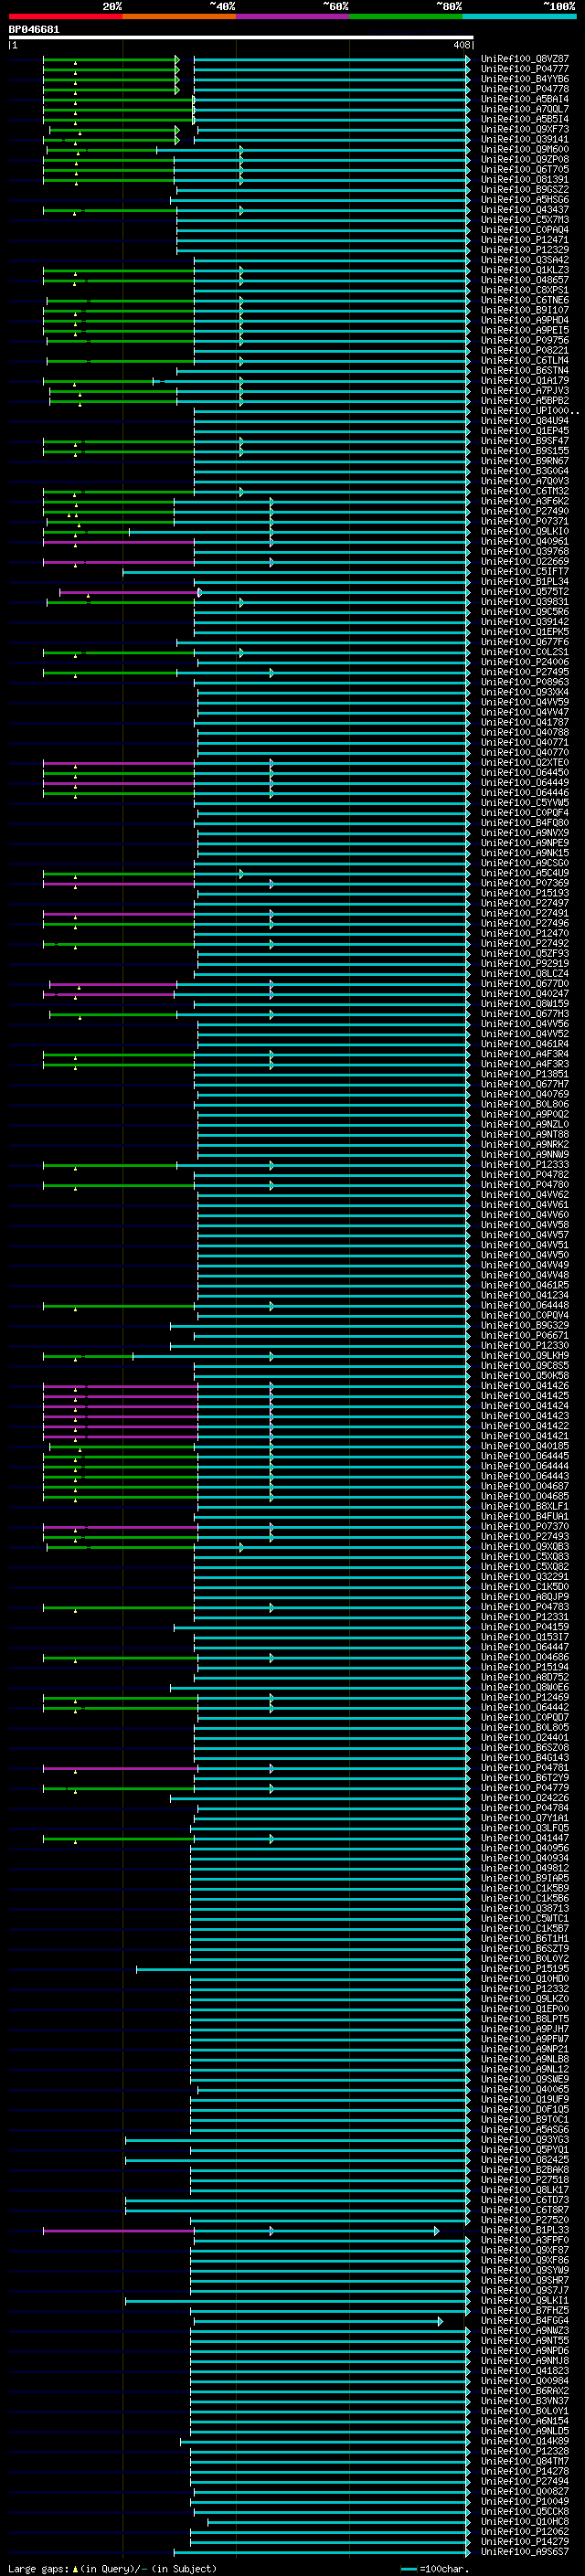Click the cyan ~100% identity legend segment
This screenshot has height=2576, width=585.
(x=519, y=16)
